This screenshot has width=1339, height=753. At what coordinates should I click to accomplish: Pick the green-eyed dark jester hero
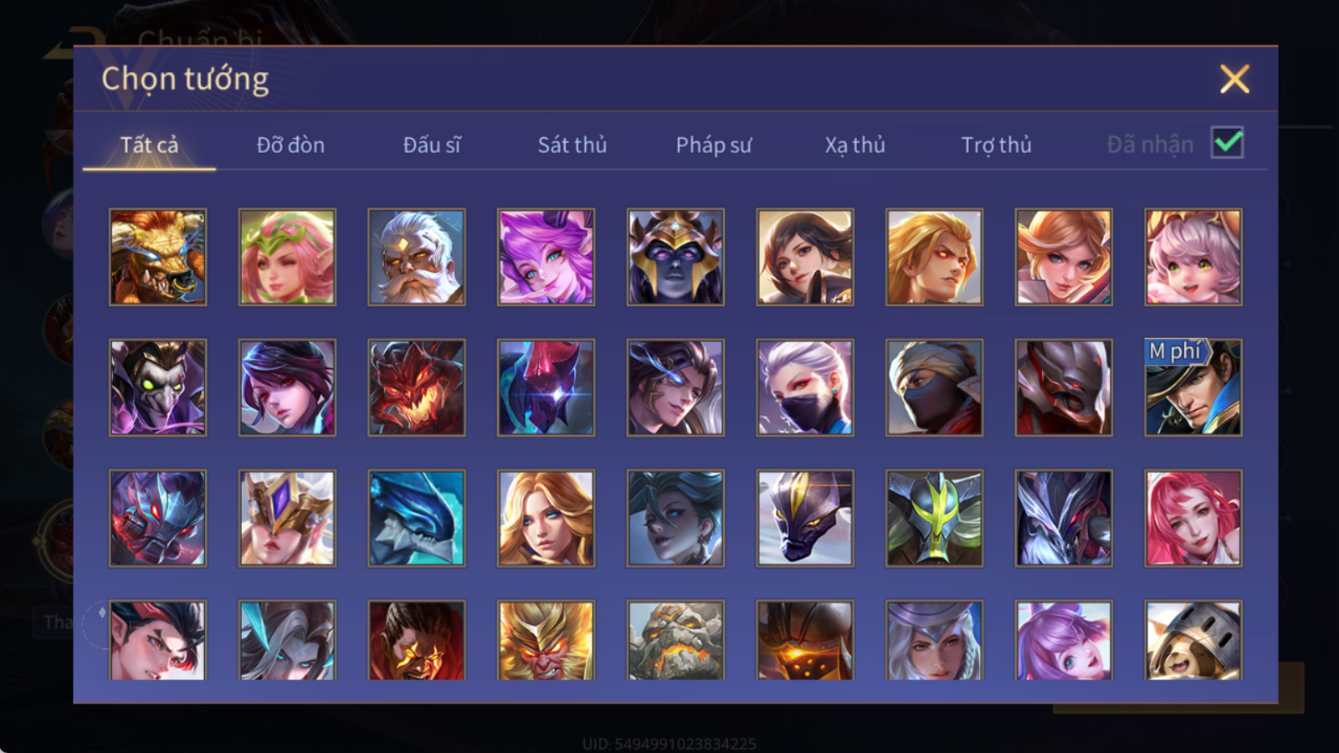[158, 387]
